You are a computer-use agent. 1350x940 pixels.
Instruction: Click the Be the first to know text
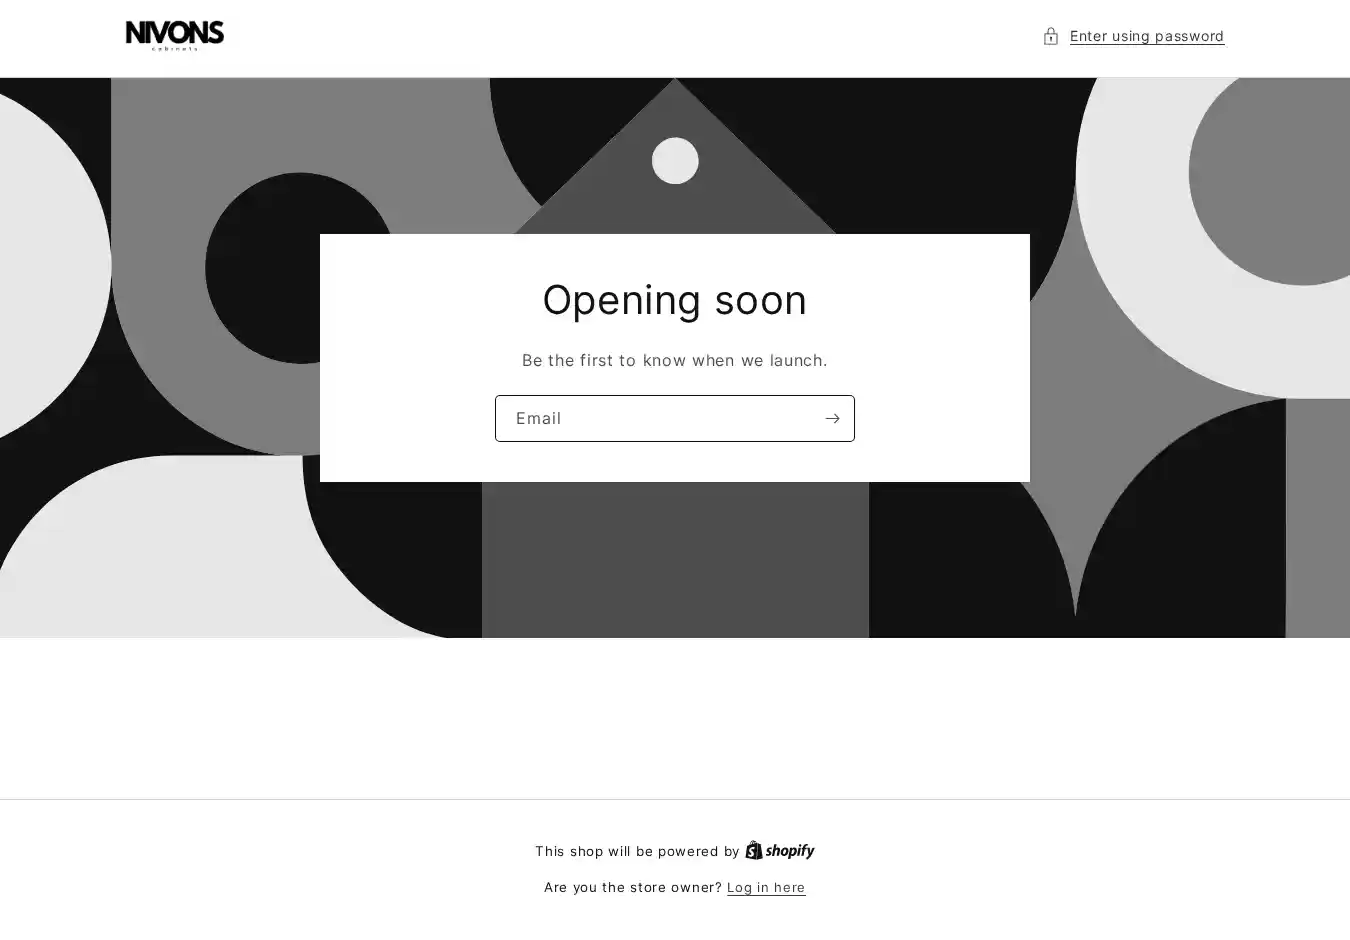point(675,360)
